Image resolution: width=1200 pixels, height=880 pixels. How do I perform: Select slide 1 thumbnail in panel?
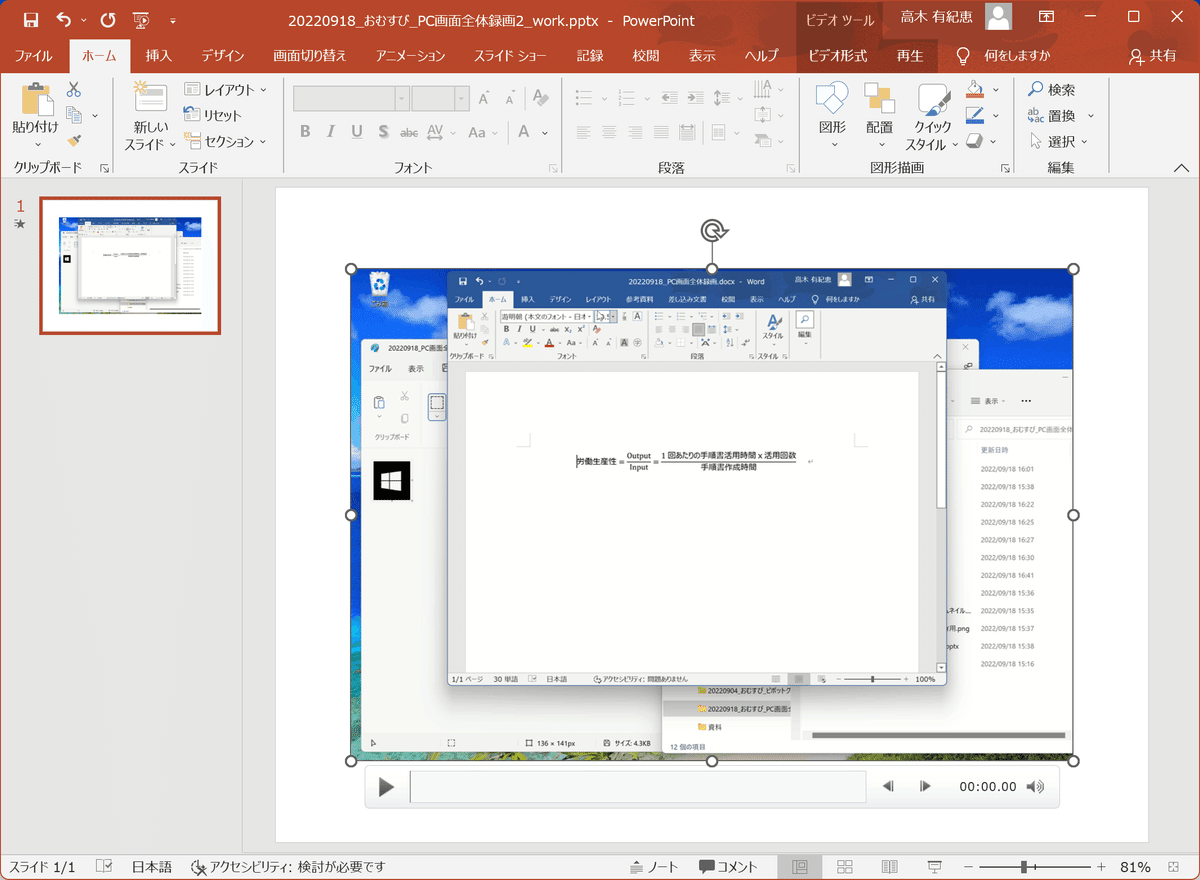click(130, 265)
